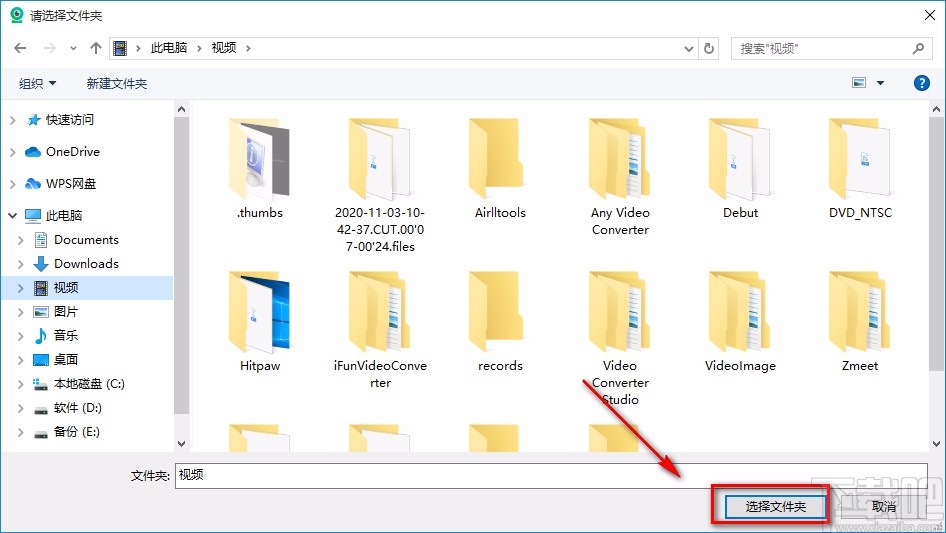The image size is (946, 533).
Task: Expand the Documents node
Action: pos(21,240)
